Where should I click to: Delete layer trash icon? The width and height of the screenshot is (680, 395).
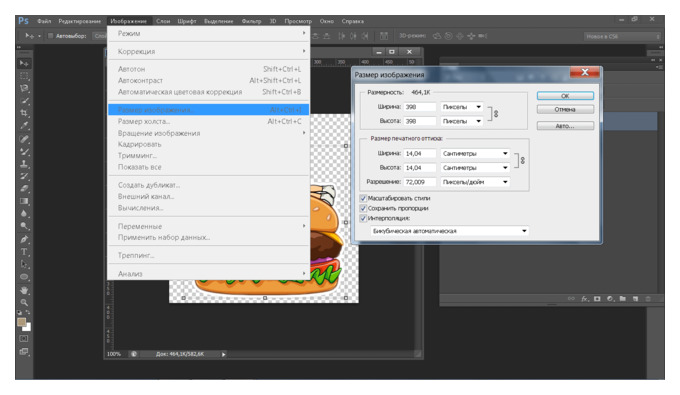click(648, 299)
